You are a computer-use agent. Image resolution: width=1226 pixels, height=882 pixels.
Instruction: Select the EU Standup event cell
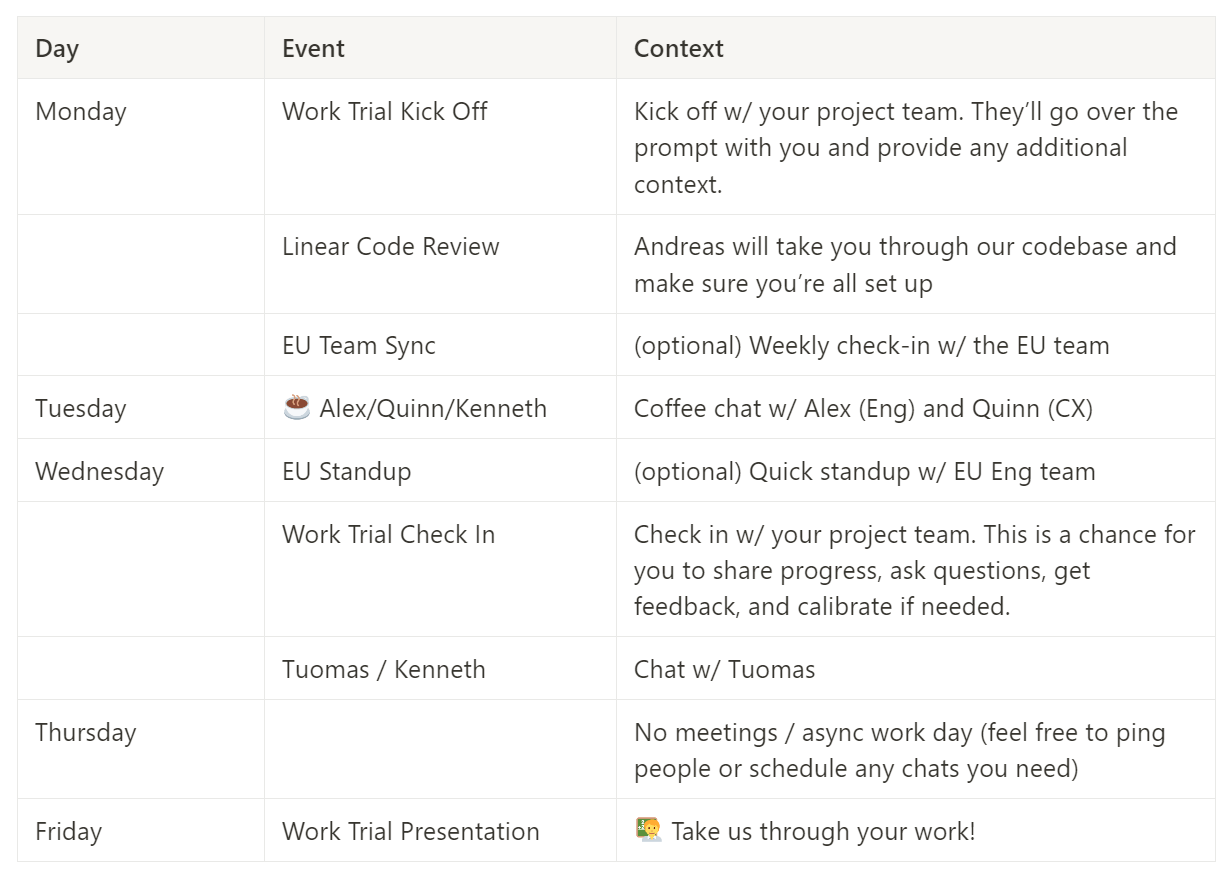click(440, 470)
